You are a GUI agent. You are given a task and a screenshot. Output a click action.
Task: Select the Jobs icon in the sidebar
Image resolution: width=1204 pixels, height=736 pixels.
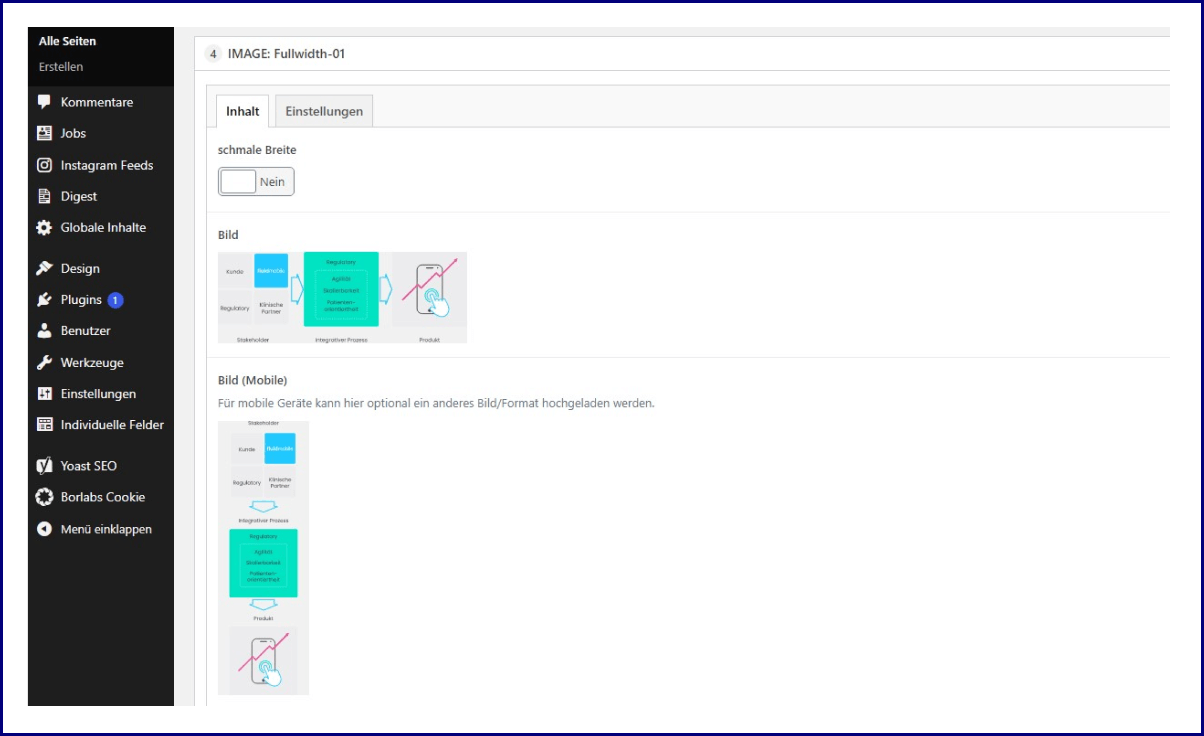pos(42,133)
